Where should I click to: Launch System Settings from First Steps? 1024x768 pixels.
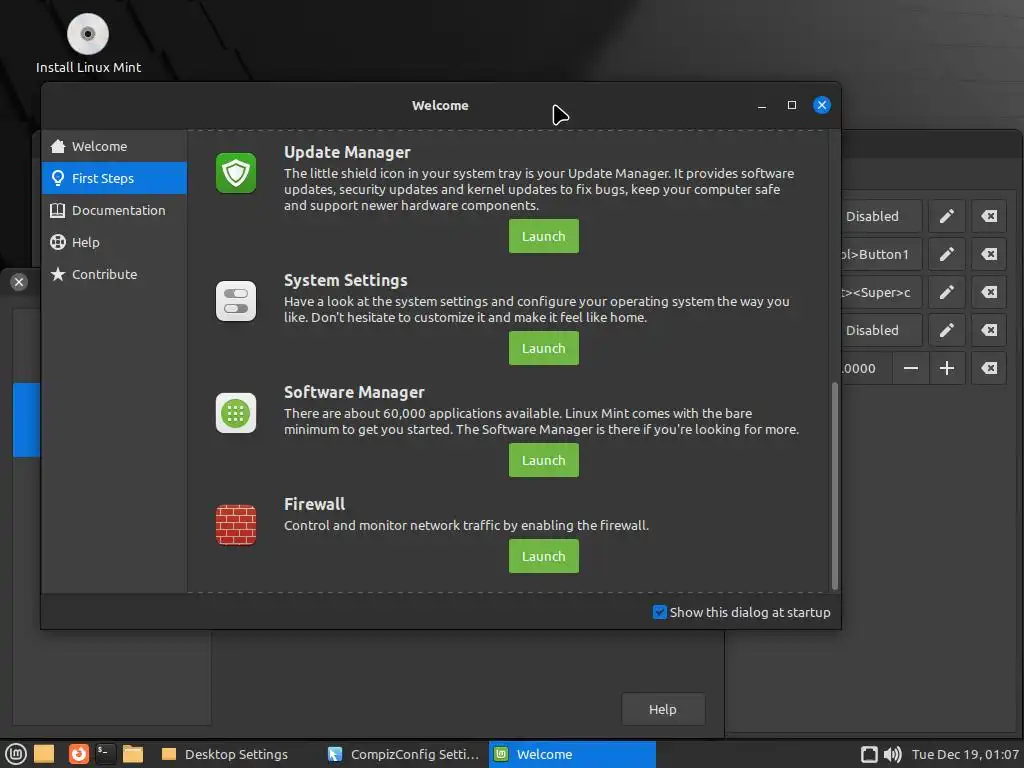543,348
